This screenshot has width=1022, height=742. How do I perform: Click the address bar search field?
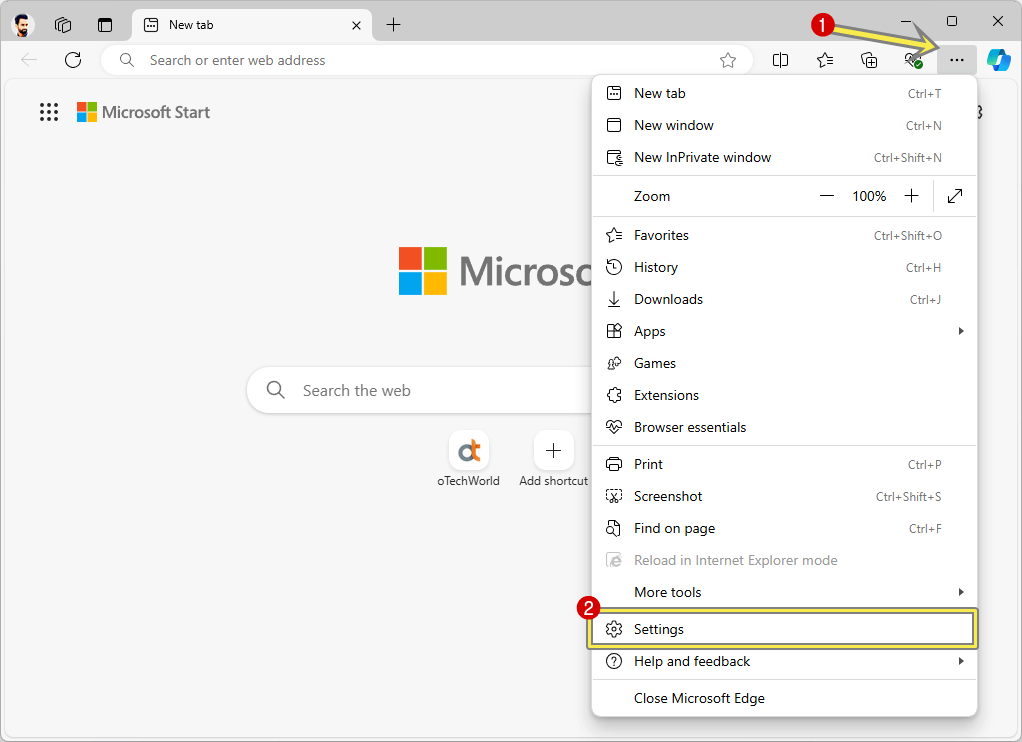(x=426, y=60)
